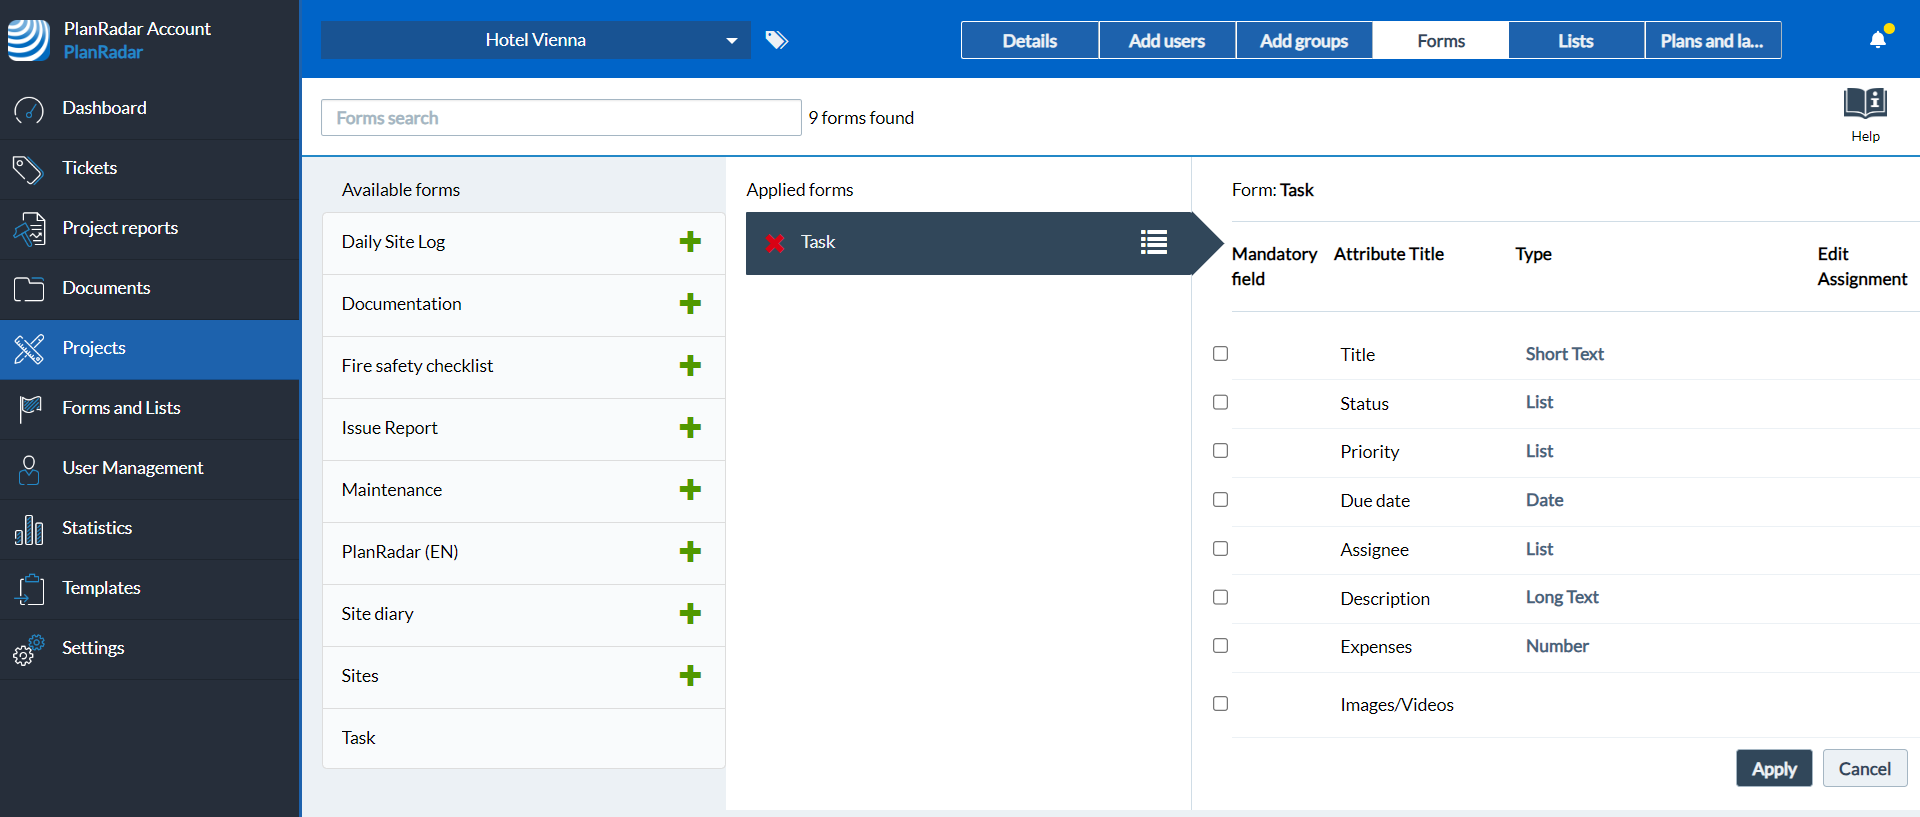
Task: Click the List type for Priority
Action: pos(1539,451)
